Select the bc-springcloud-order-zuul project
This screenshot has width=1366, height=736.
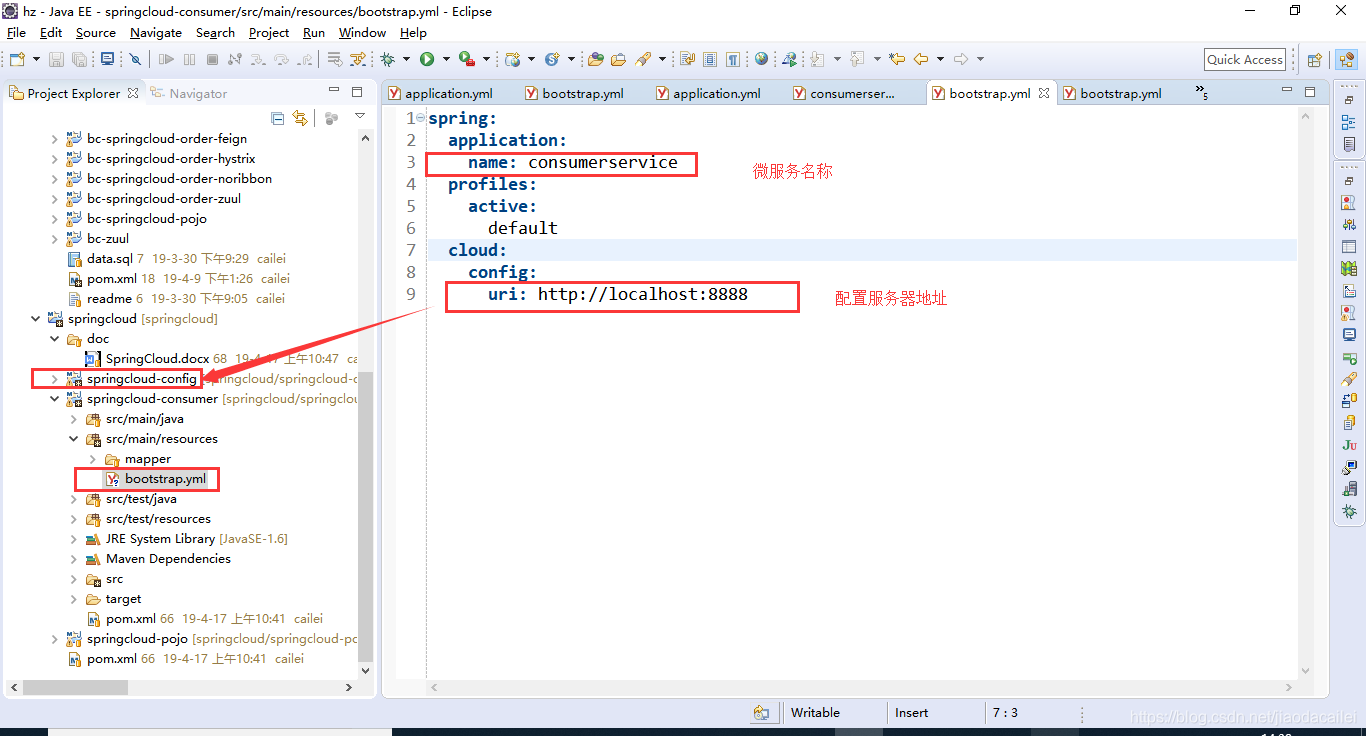(x=164, y=199)
